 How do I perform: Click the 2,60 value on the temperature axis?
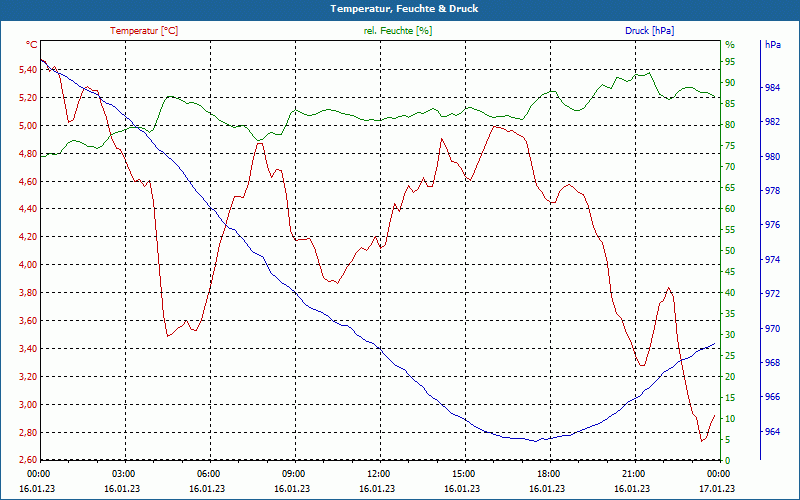click(28, 460)
